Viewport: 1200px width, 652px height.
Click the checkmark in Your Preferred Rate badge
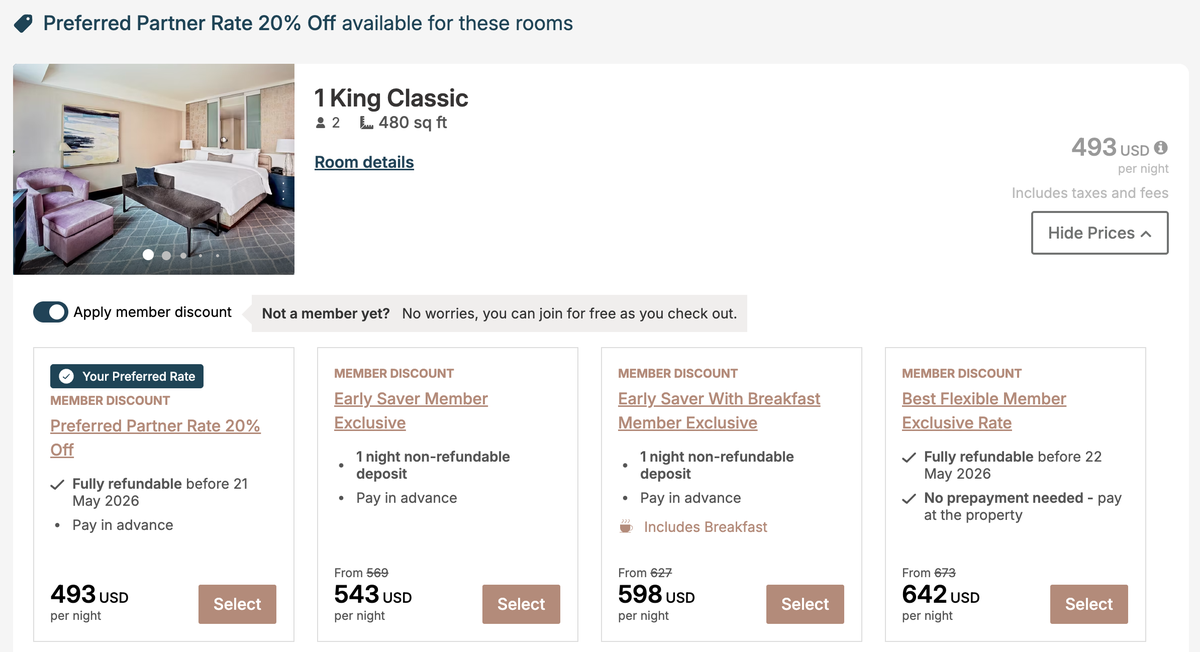67,376
